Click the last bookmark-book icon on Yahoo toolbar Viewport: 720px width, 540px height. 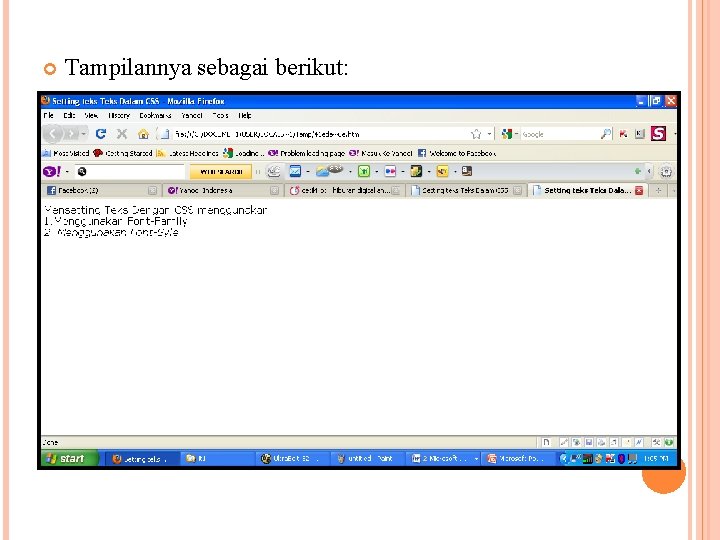[x=467, y=171]
